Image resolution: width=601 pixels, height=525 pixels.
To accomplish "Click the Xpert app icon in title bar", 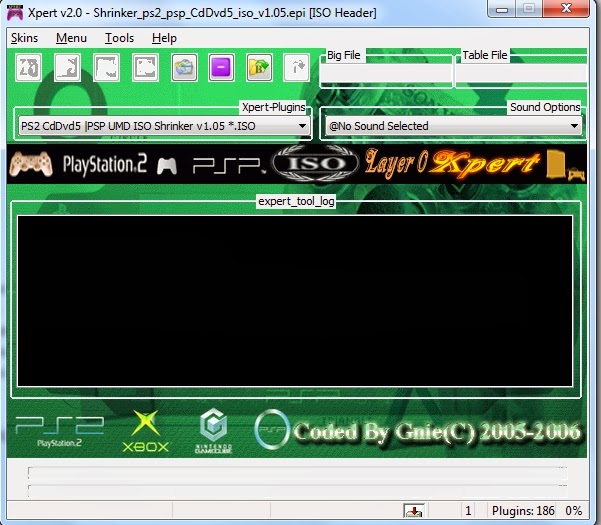I will click(15, 13).
